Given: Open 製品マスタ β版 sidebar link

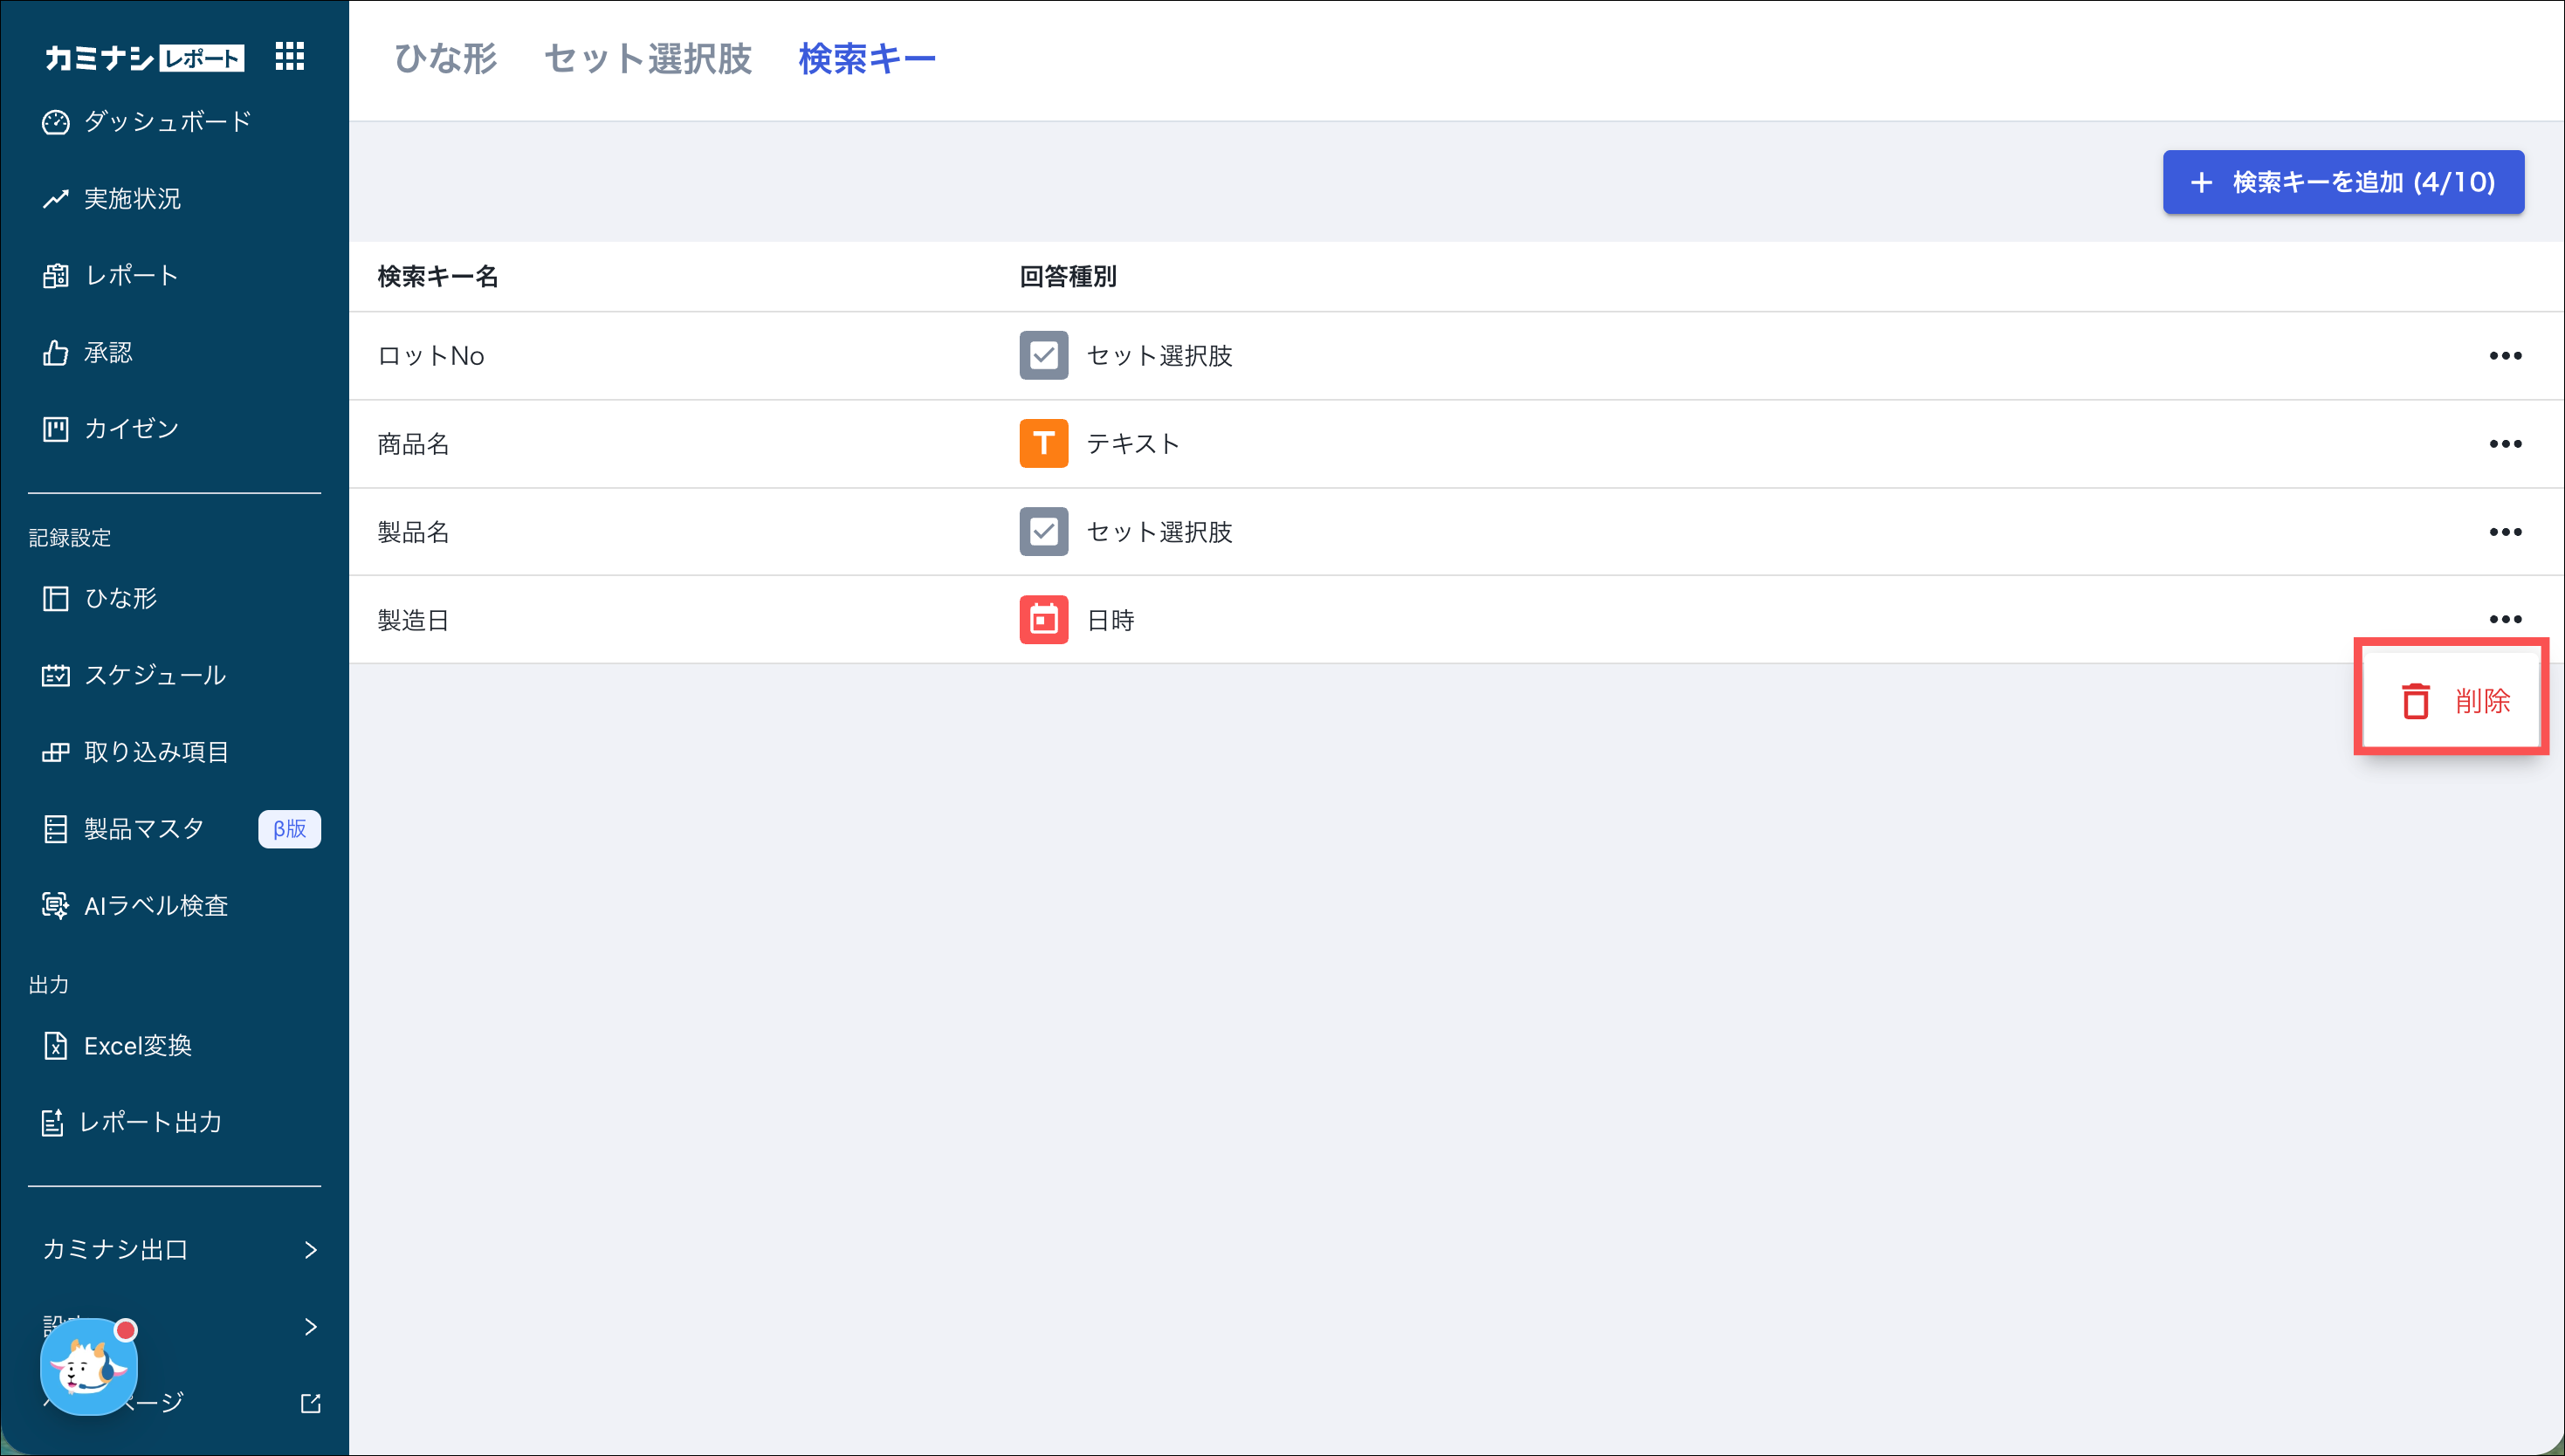Looking at the screenshot, I should pyautogui.click(x=144, y=829).
